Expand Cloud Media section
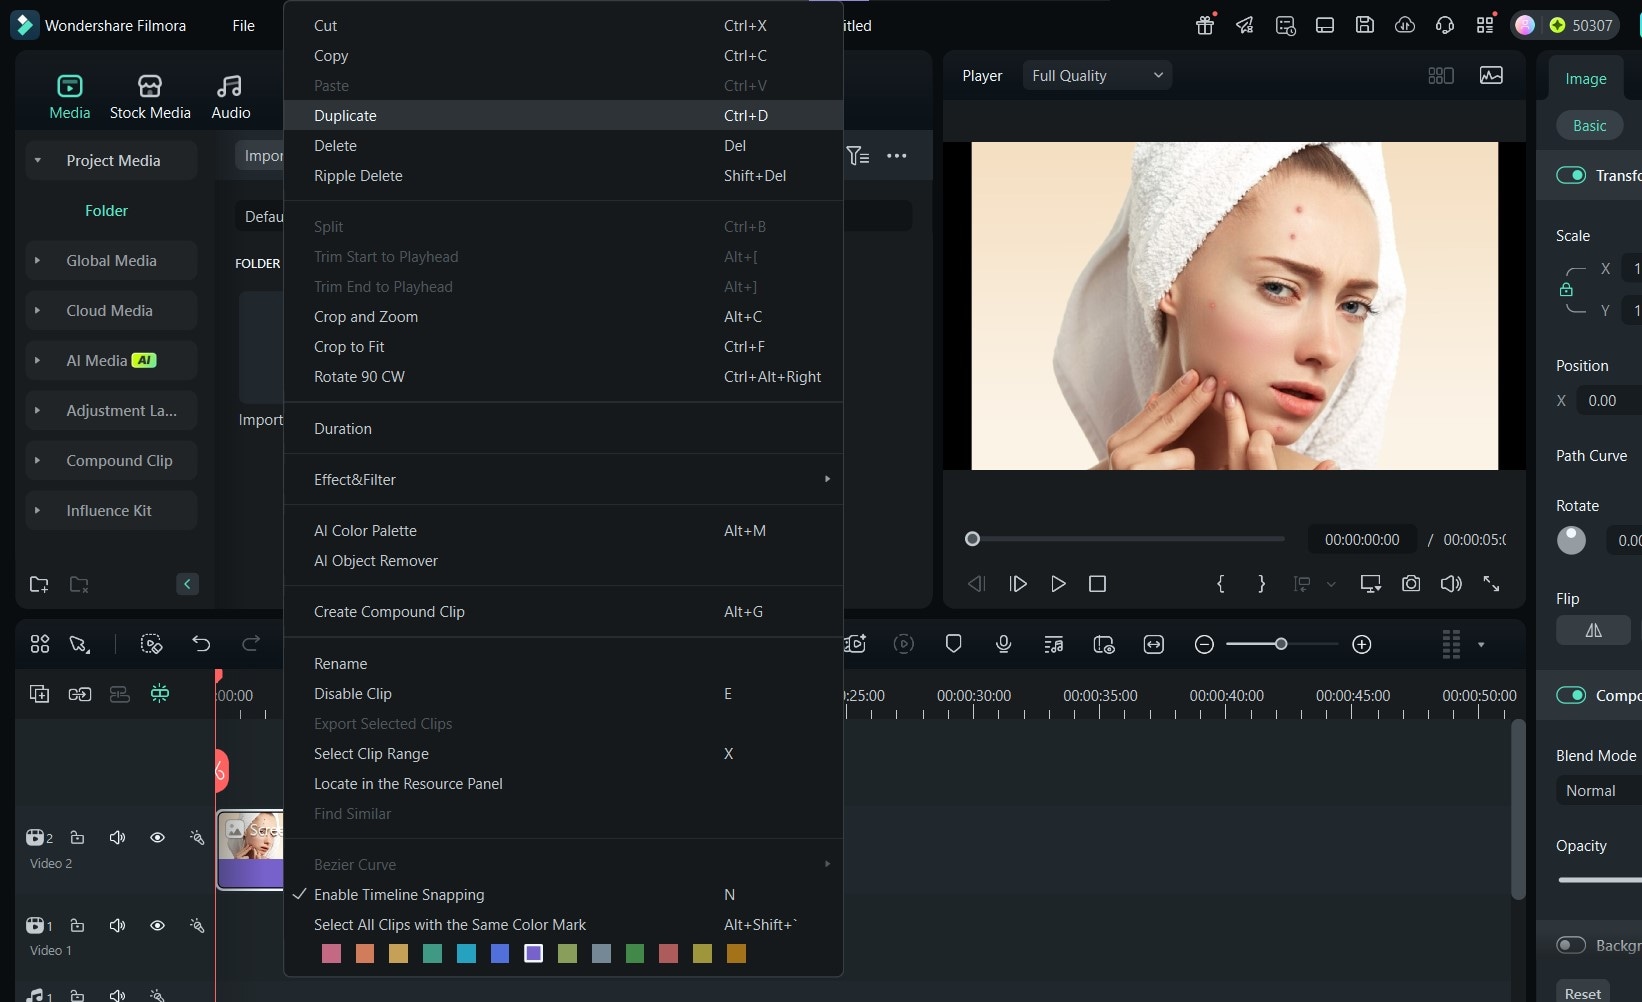 click(x=38, y=310)
